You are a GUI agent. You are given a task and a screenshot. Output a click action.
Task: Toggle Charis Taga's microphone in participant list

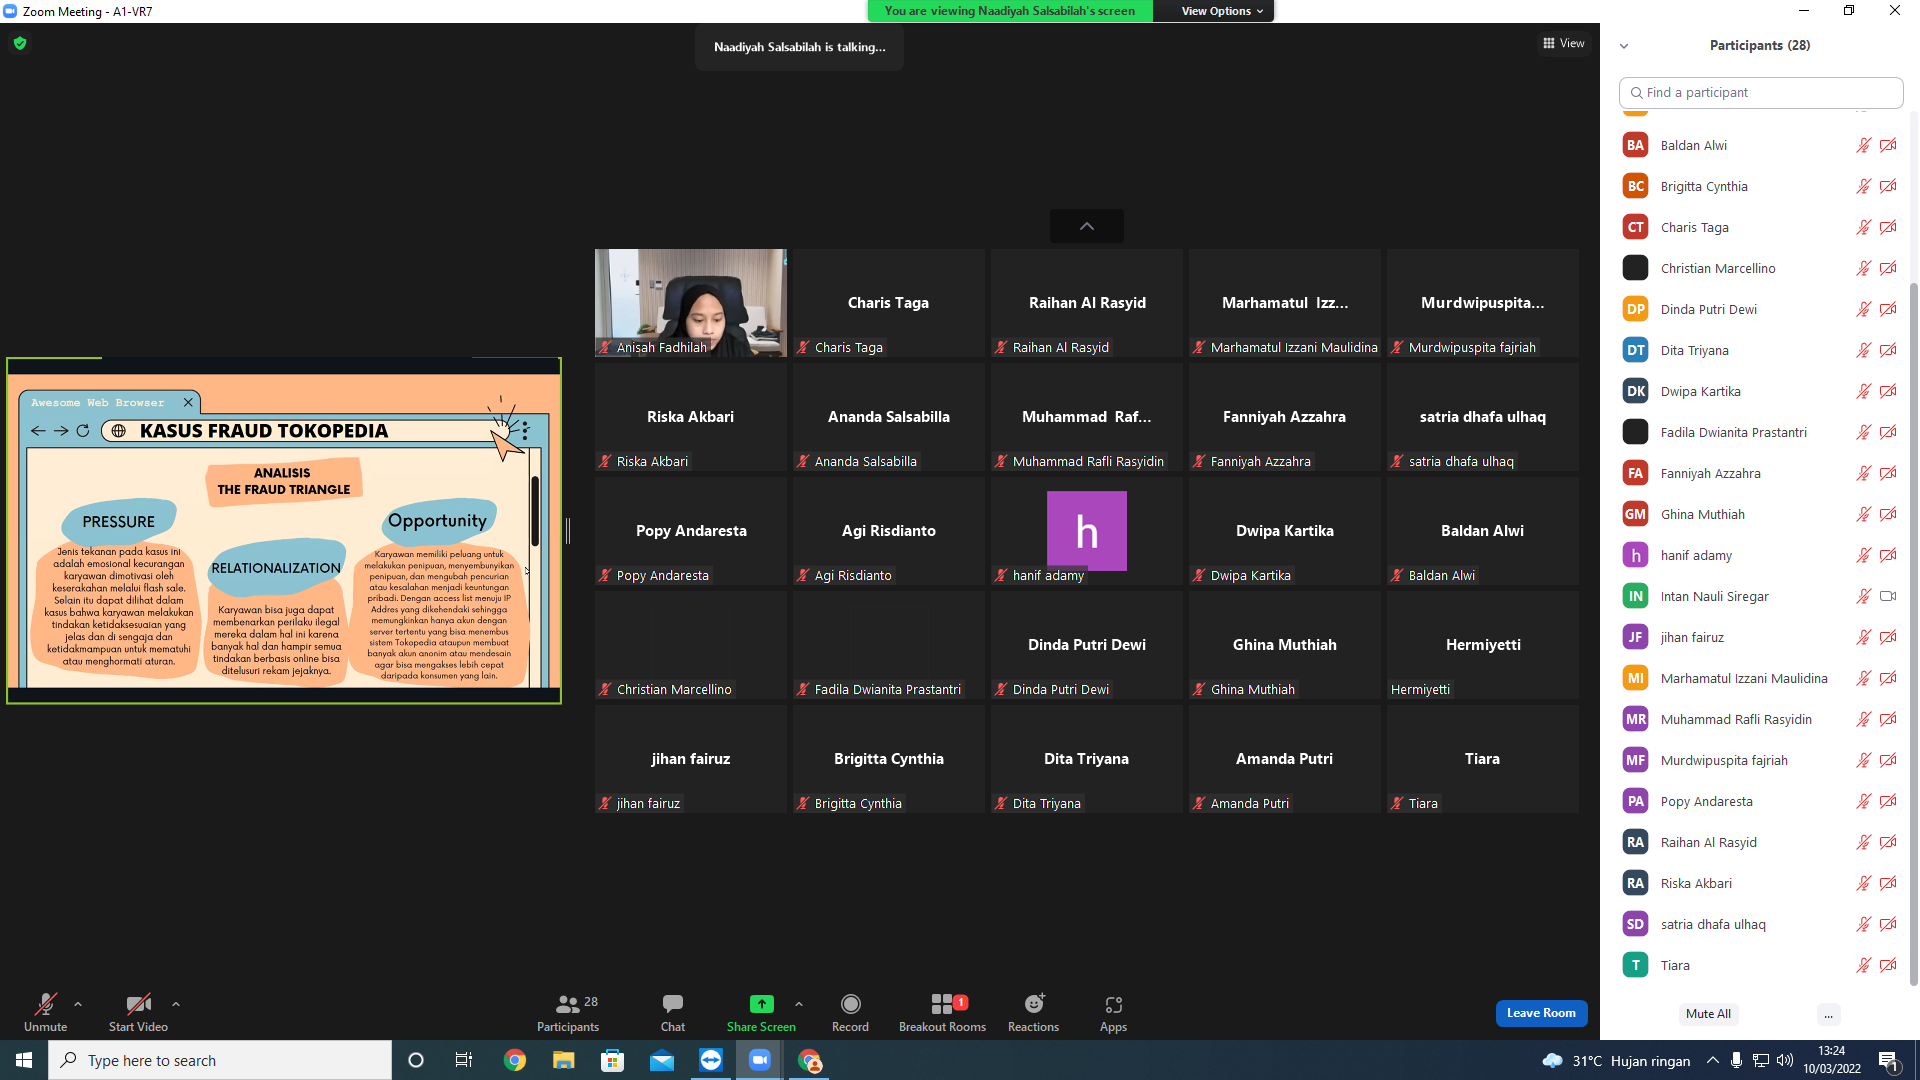point(1864,227)
